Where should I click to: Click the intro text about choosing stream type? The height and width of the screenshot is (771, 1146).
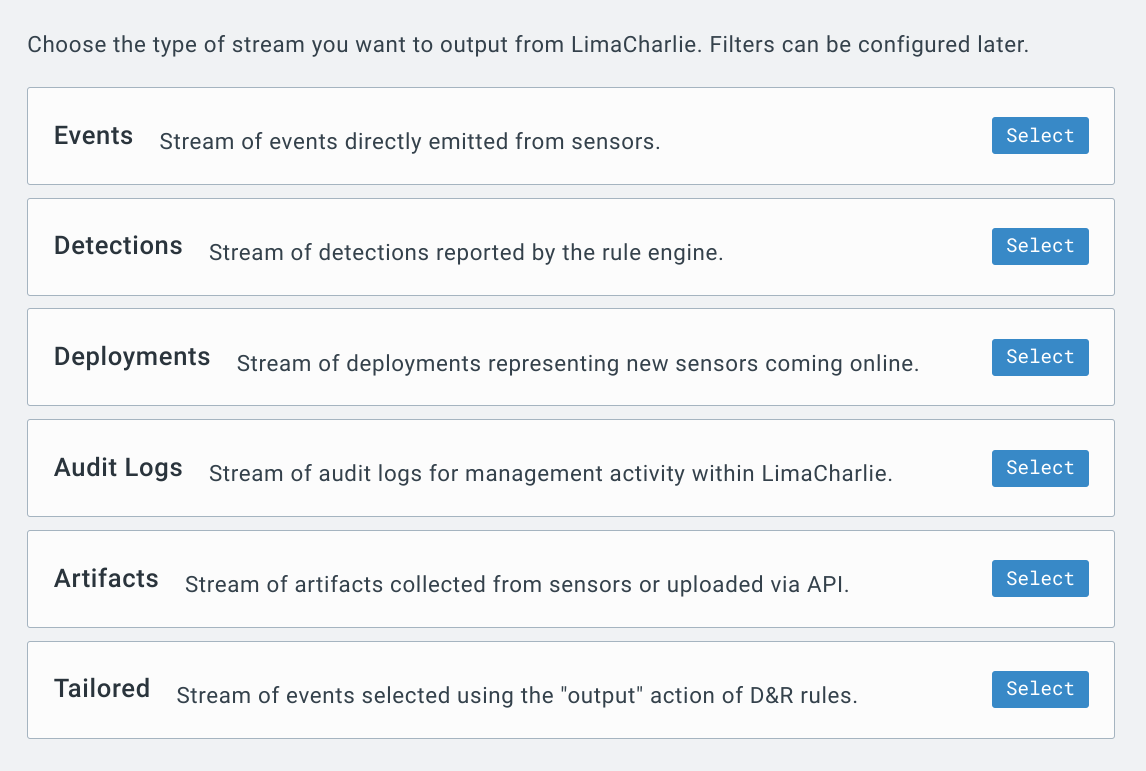(x=528, y=45)
